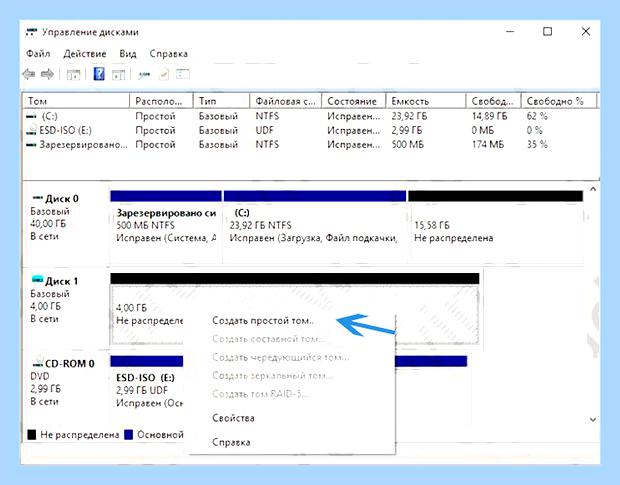
Task: Sort by the Свободно % column header
Action: 559,101
